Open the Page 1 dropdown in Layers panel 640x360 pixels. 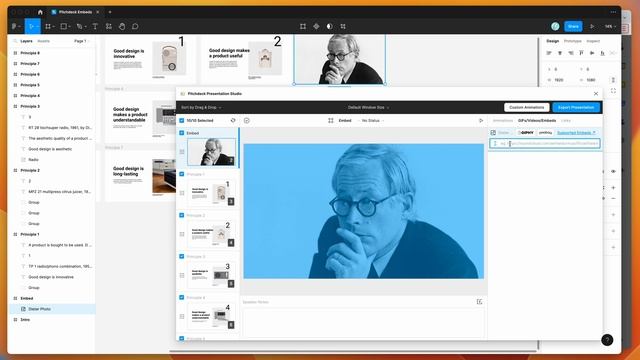pyautogui.click(x=81, y=41)
